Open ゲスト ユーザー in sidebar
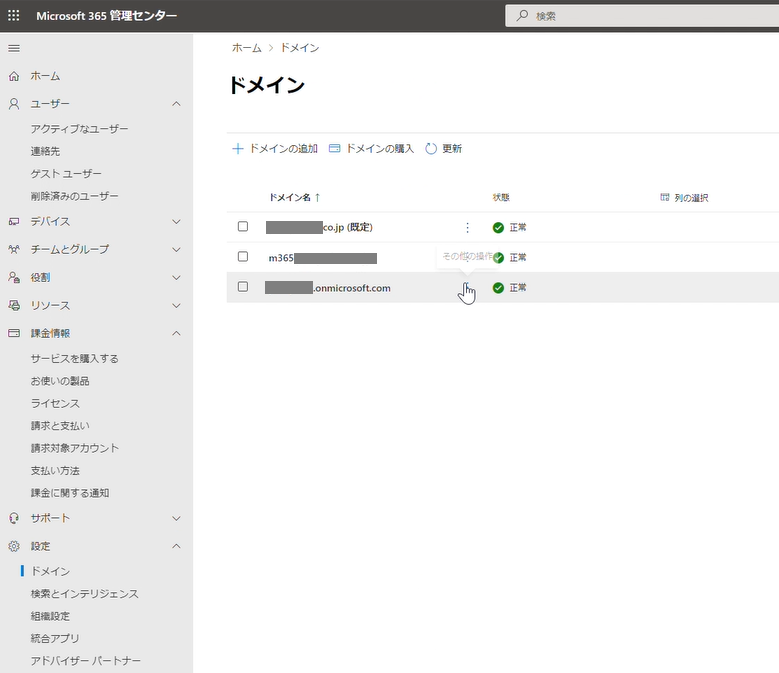 coord(66,173)
